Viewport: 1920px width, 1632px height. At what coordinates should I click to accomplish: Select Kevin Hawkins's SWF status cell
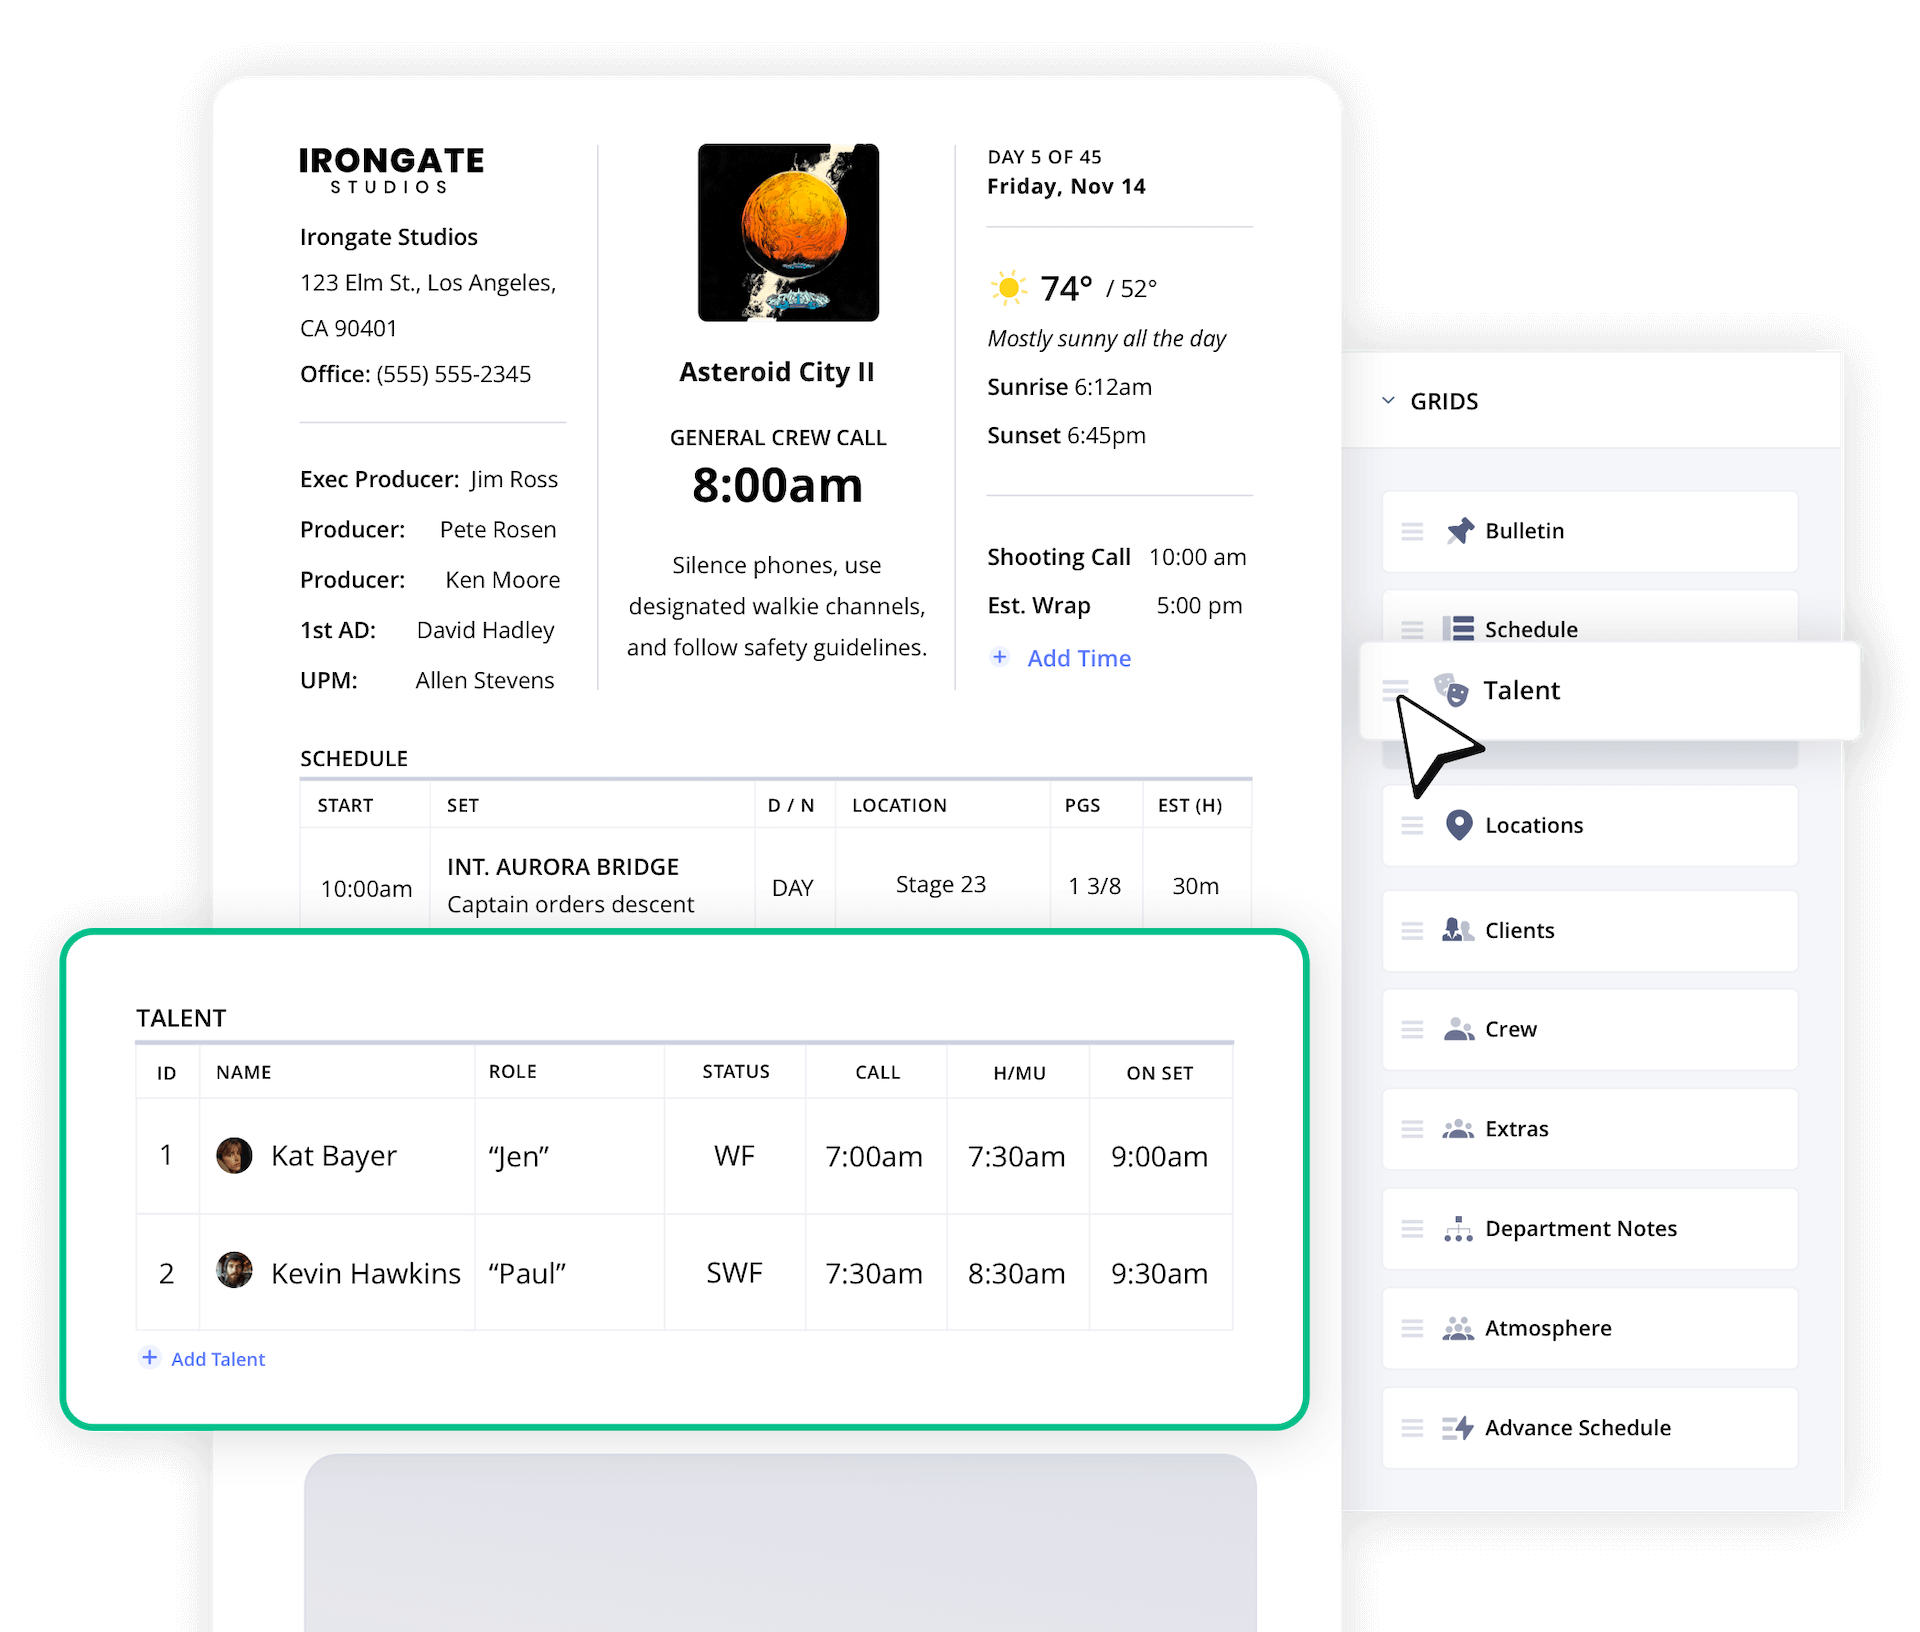coord(735,1273)
